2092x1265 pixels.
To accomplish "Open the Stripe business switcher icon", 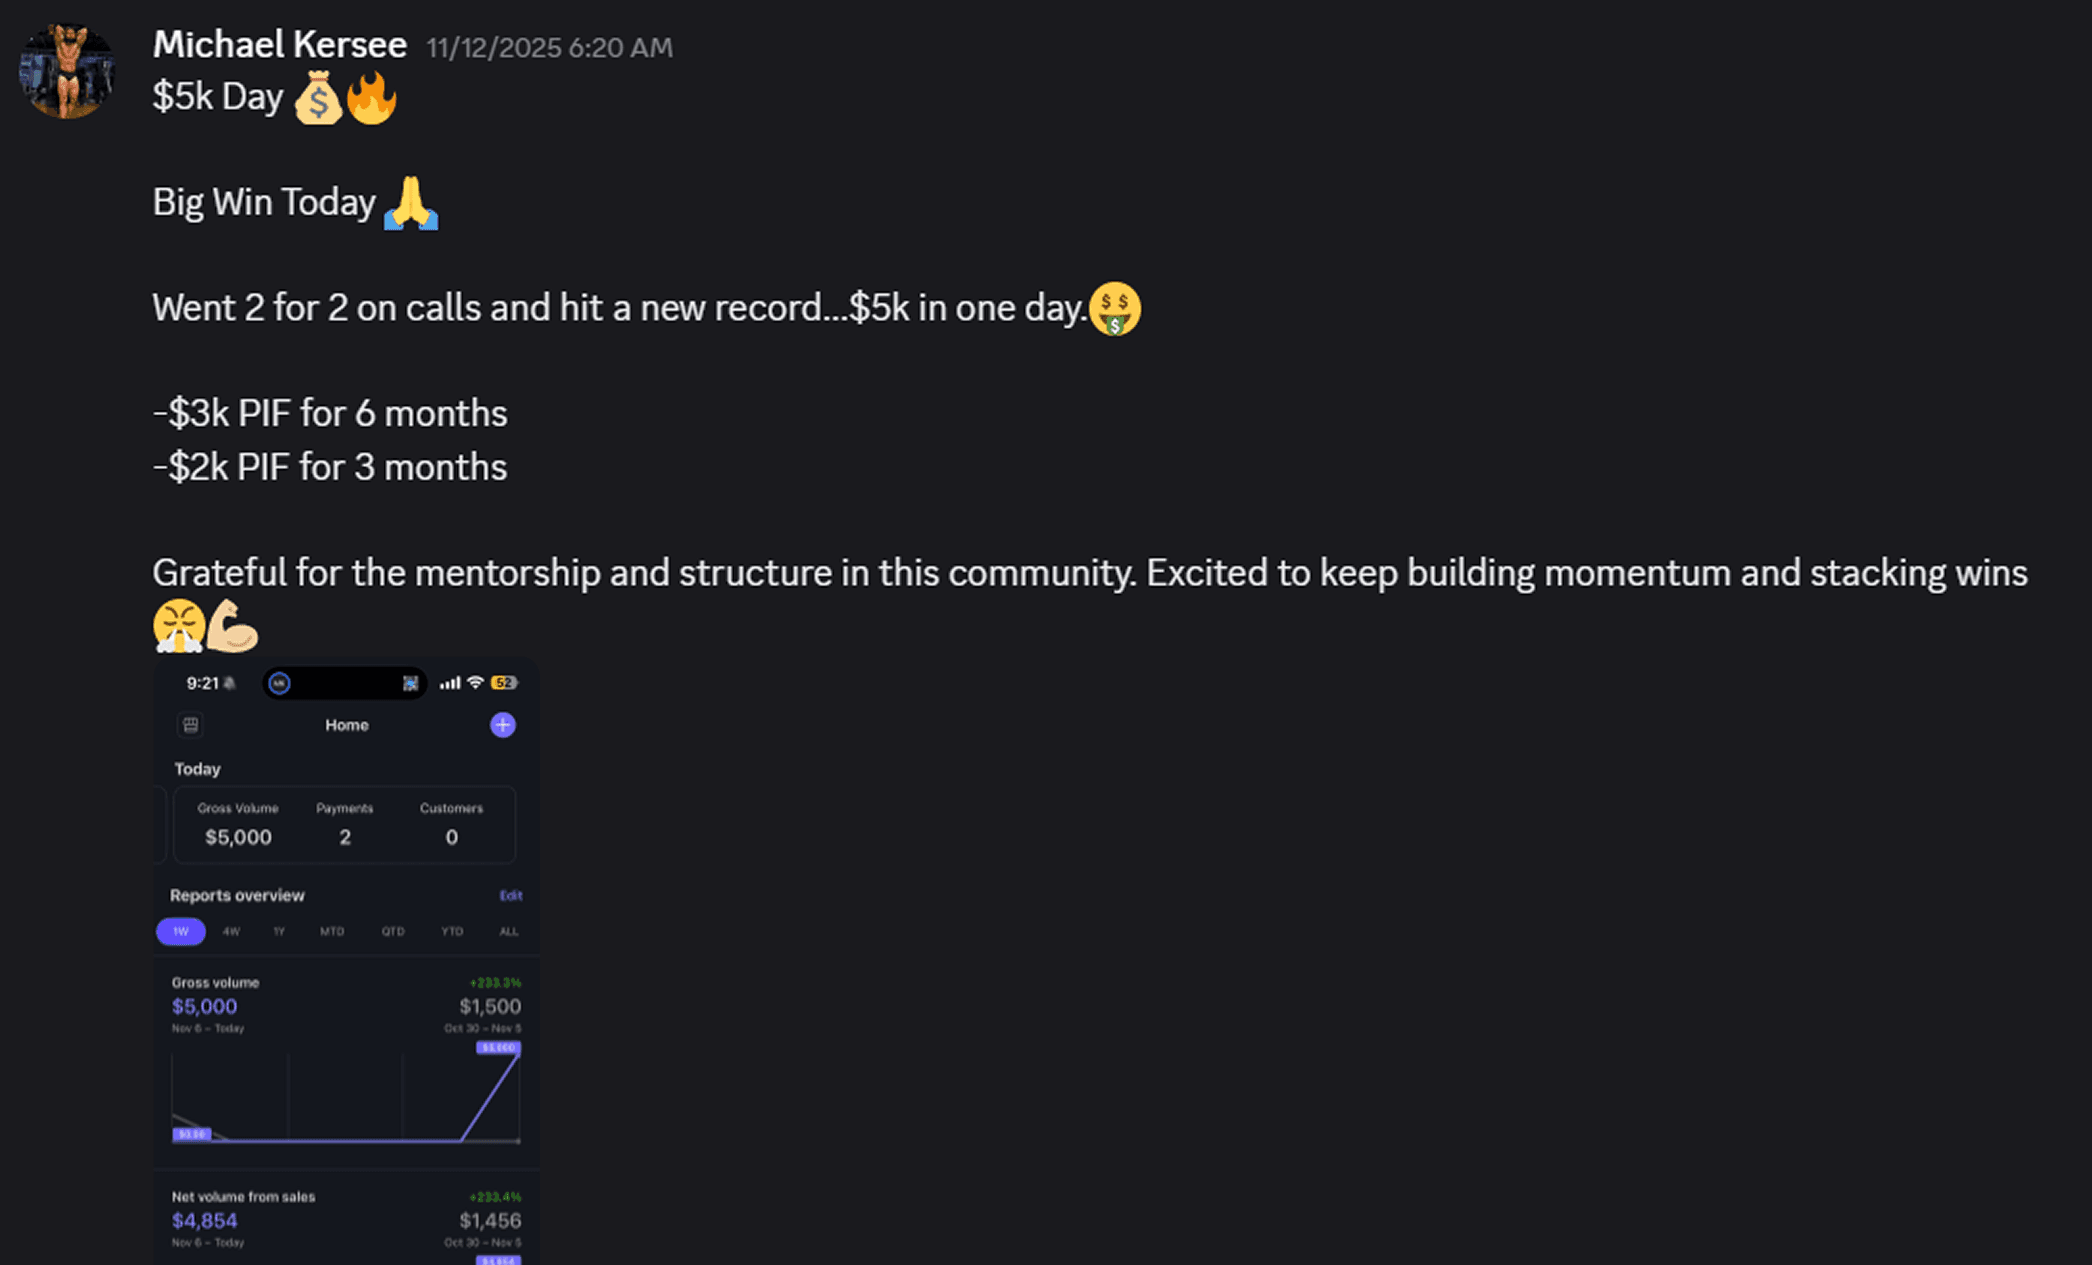I will coord(190,725).
